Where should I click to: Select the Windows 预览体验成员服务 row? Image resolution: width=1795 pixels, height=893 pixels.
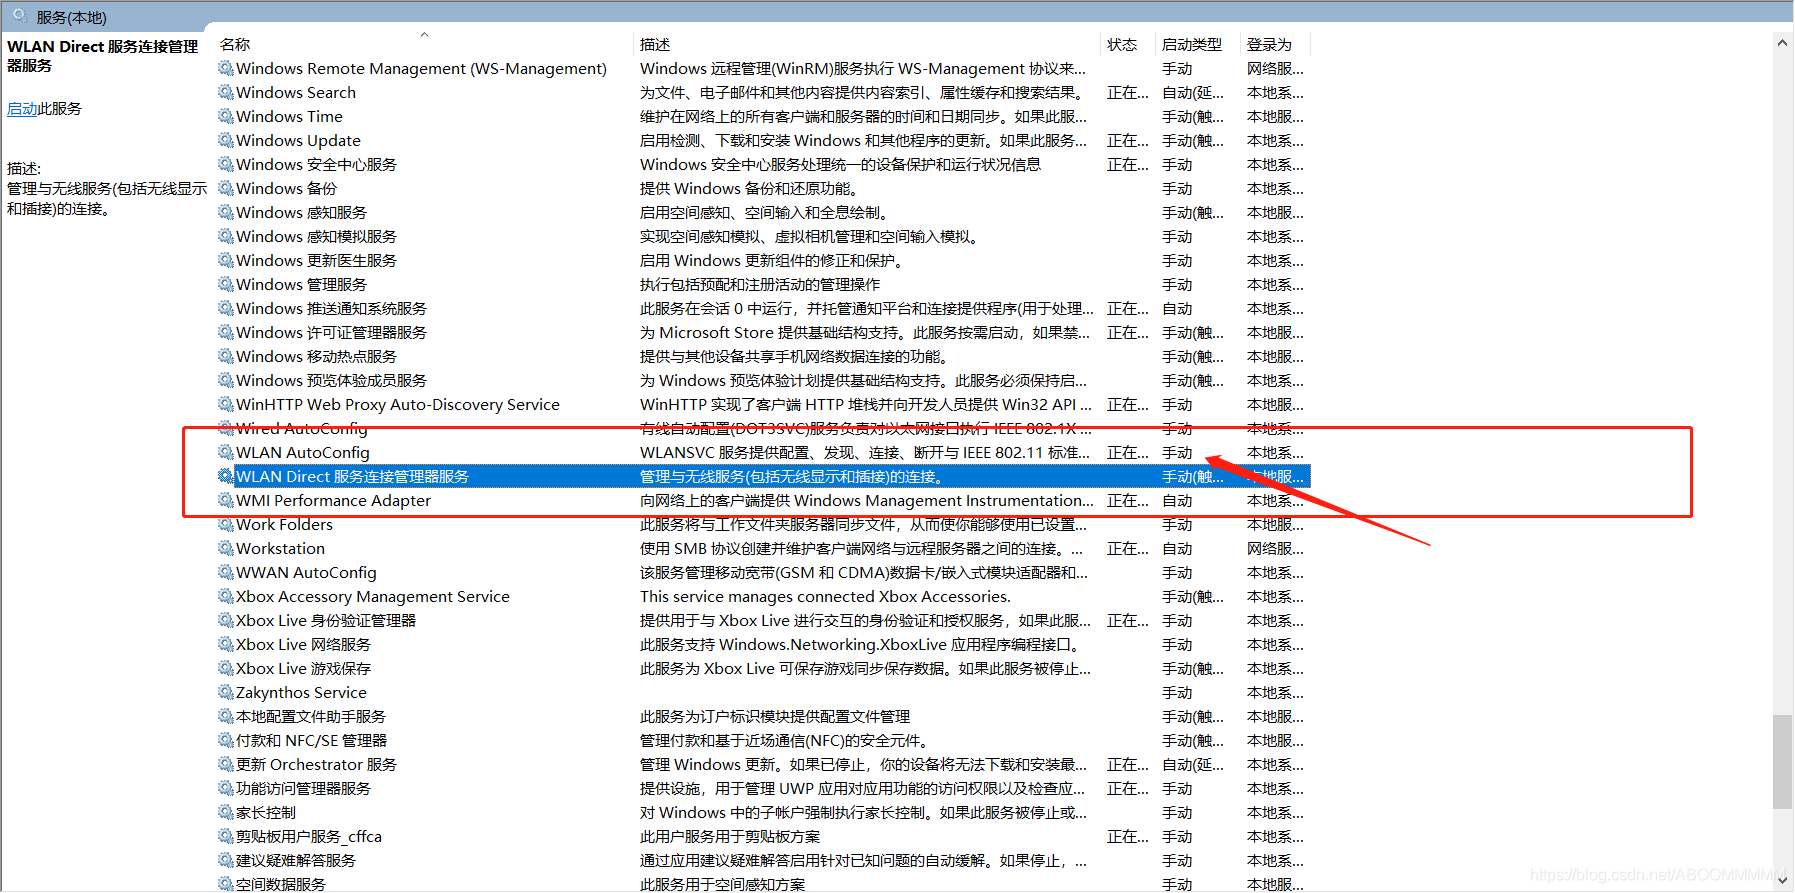click(763, 380)
